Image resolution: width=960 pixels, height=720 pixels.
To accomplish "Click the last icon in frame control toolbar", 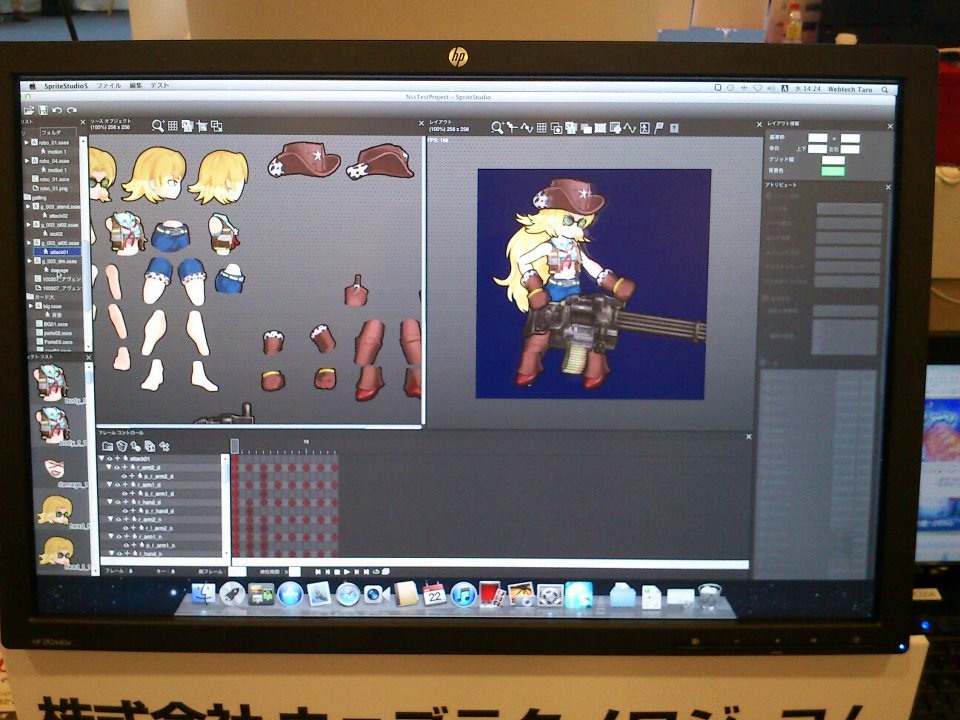I will pos(164,446).
